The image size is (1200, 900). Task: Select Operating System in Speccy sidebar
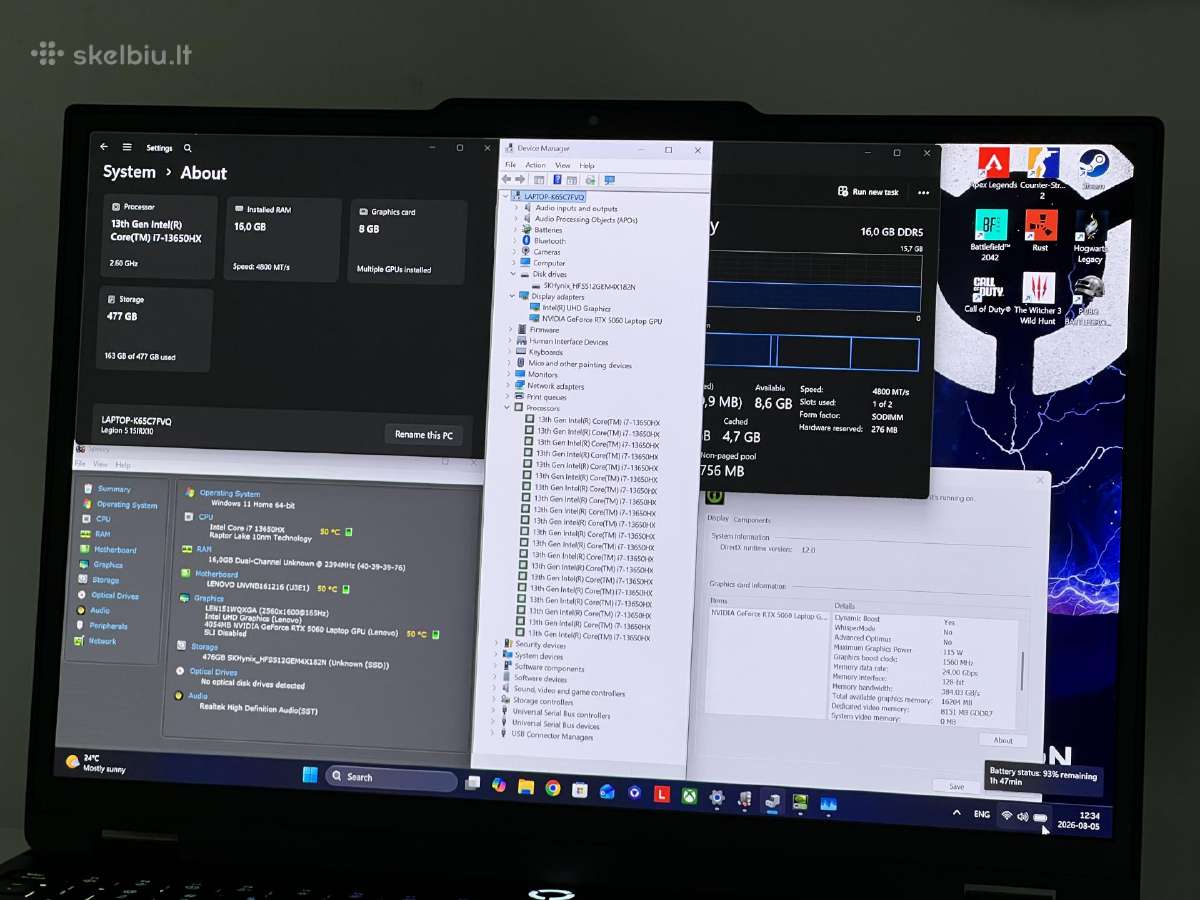[119, 504]
